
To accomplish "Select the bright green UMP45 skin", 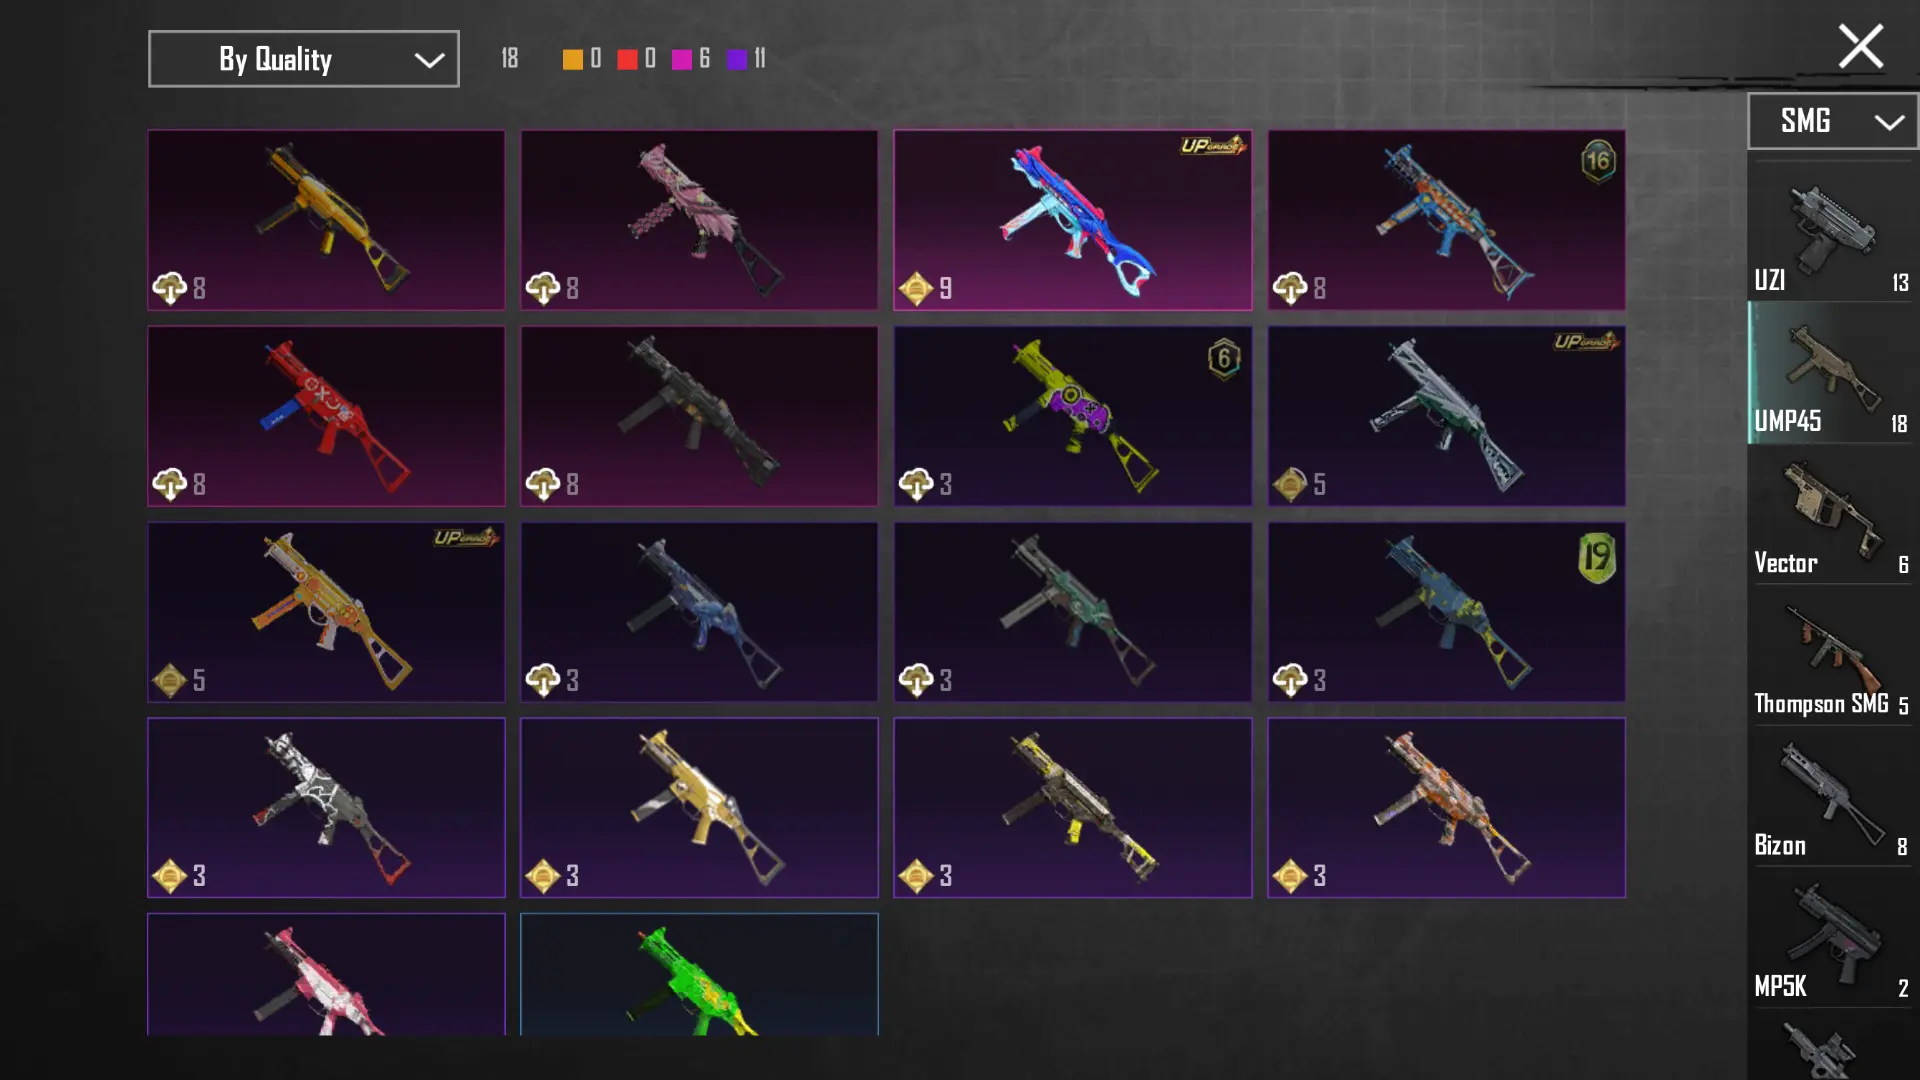I will point(699,974).
